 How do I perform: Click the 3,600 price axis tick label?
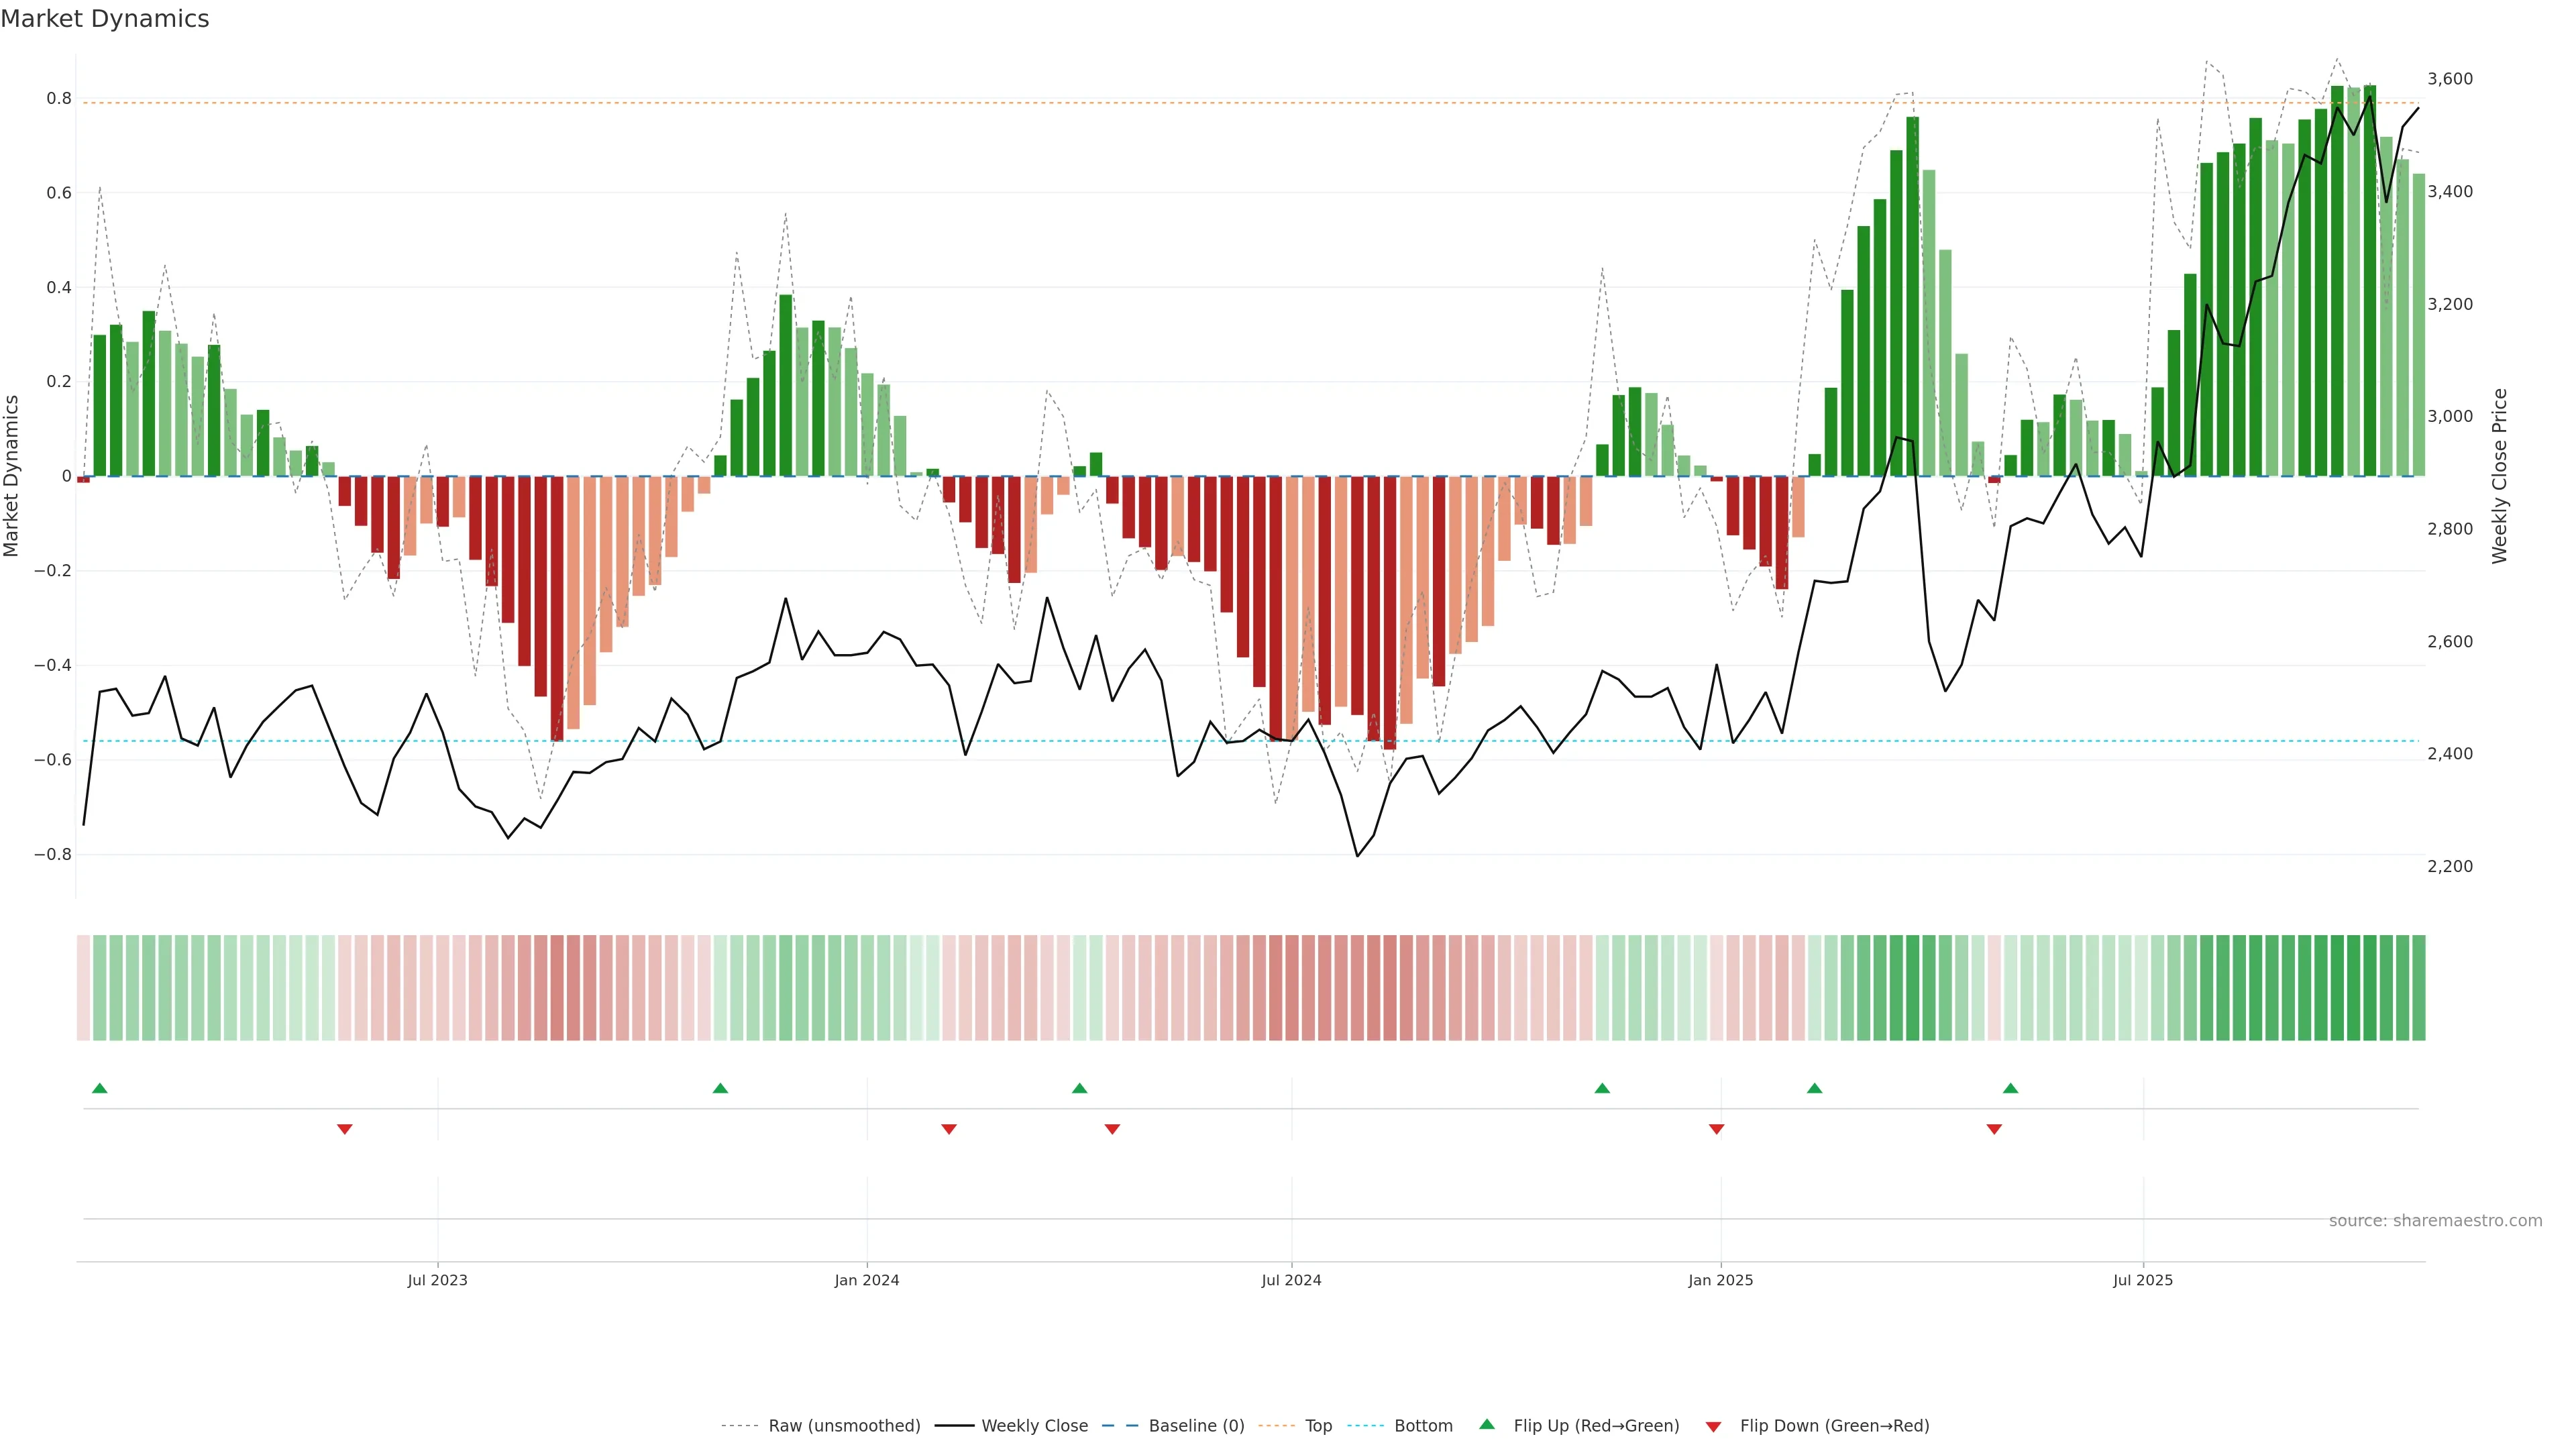point(2450,79)
